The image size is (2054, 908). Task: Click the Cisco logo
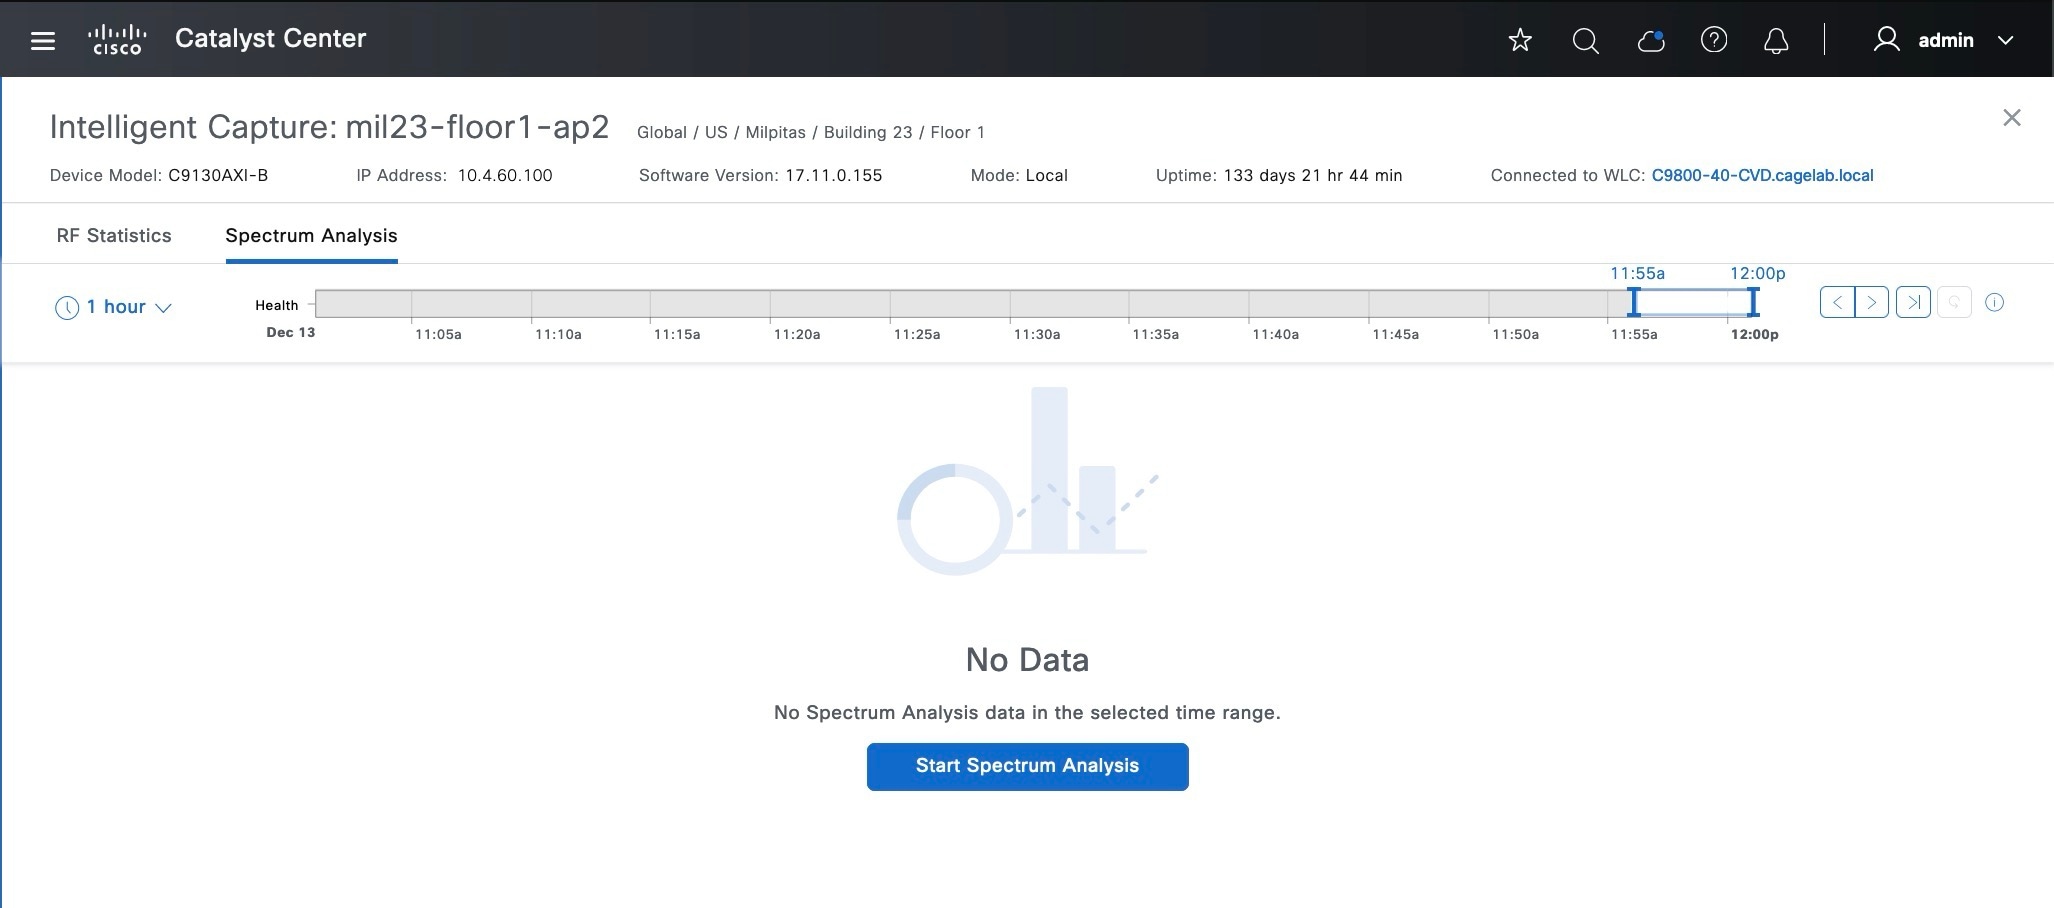(x=117, y=40)
